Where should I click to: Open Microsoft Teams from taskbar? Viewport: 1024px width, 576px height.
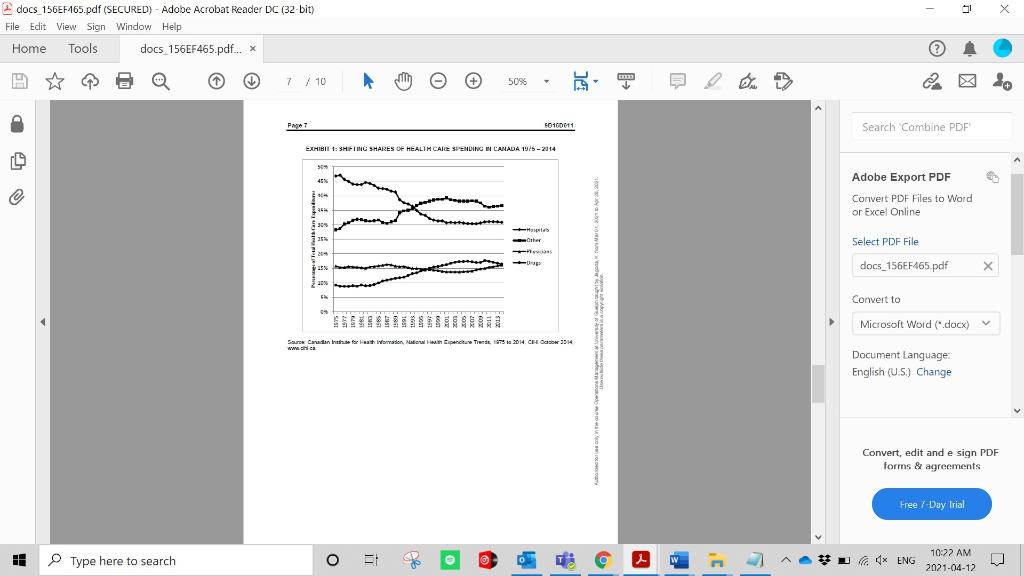pyautogui.click(x=565, y=560)
